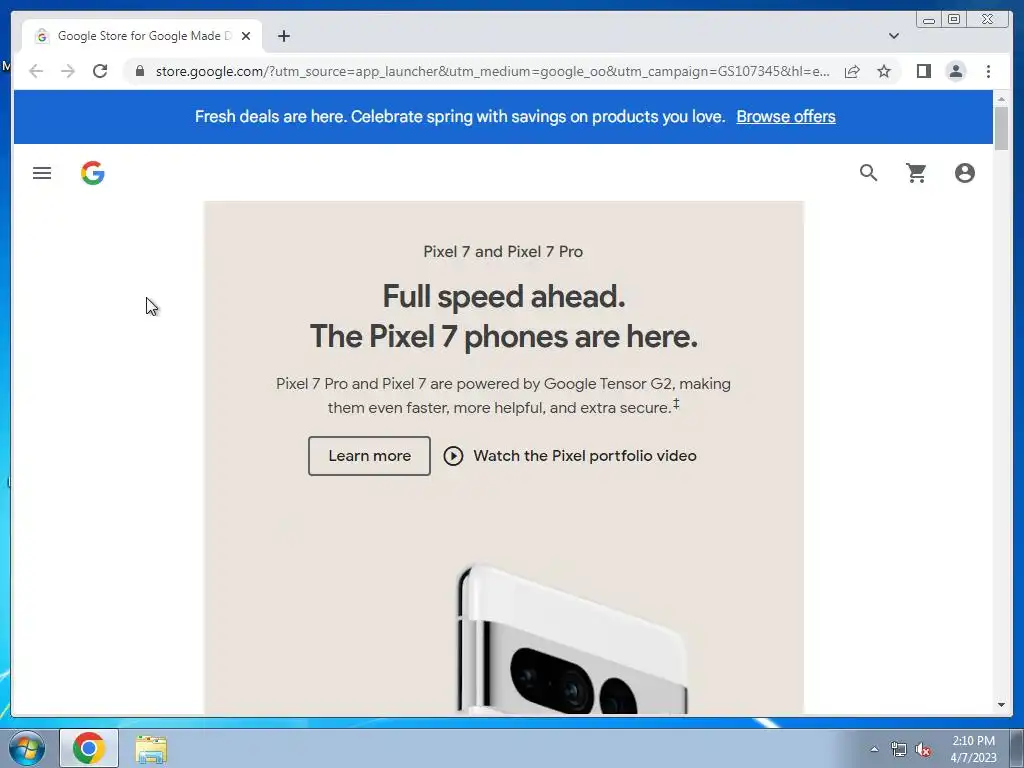1024x768 pixels.
Task: Show hidden system tray icons
Action: [874, 749]
